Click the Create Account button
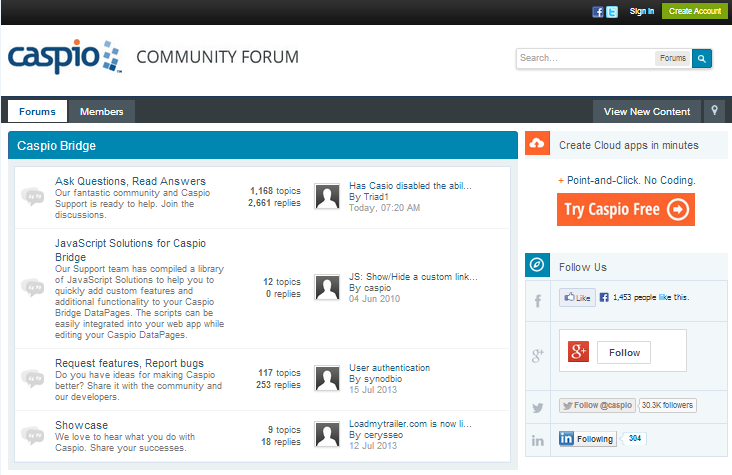 coord(694,11)
